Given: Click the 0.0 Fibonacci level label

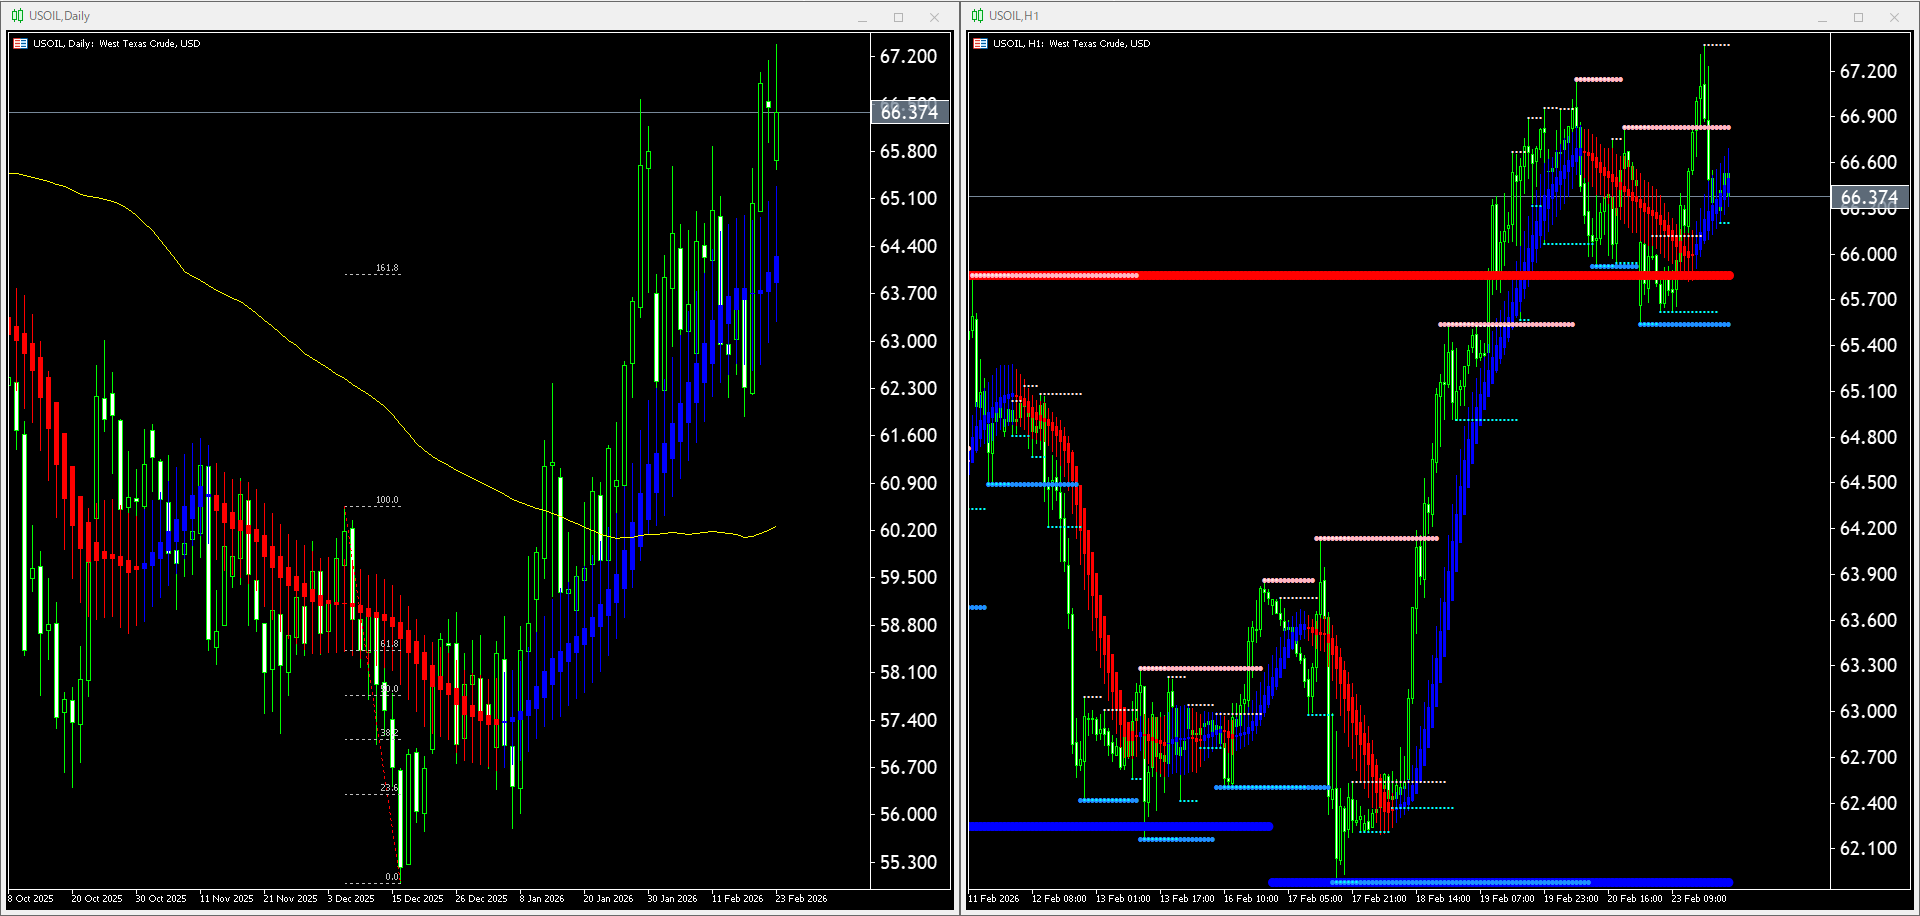Looking at the screenshot, I should [x=392, y=877].
